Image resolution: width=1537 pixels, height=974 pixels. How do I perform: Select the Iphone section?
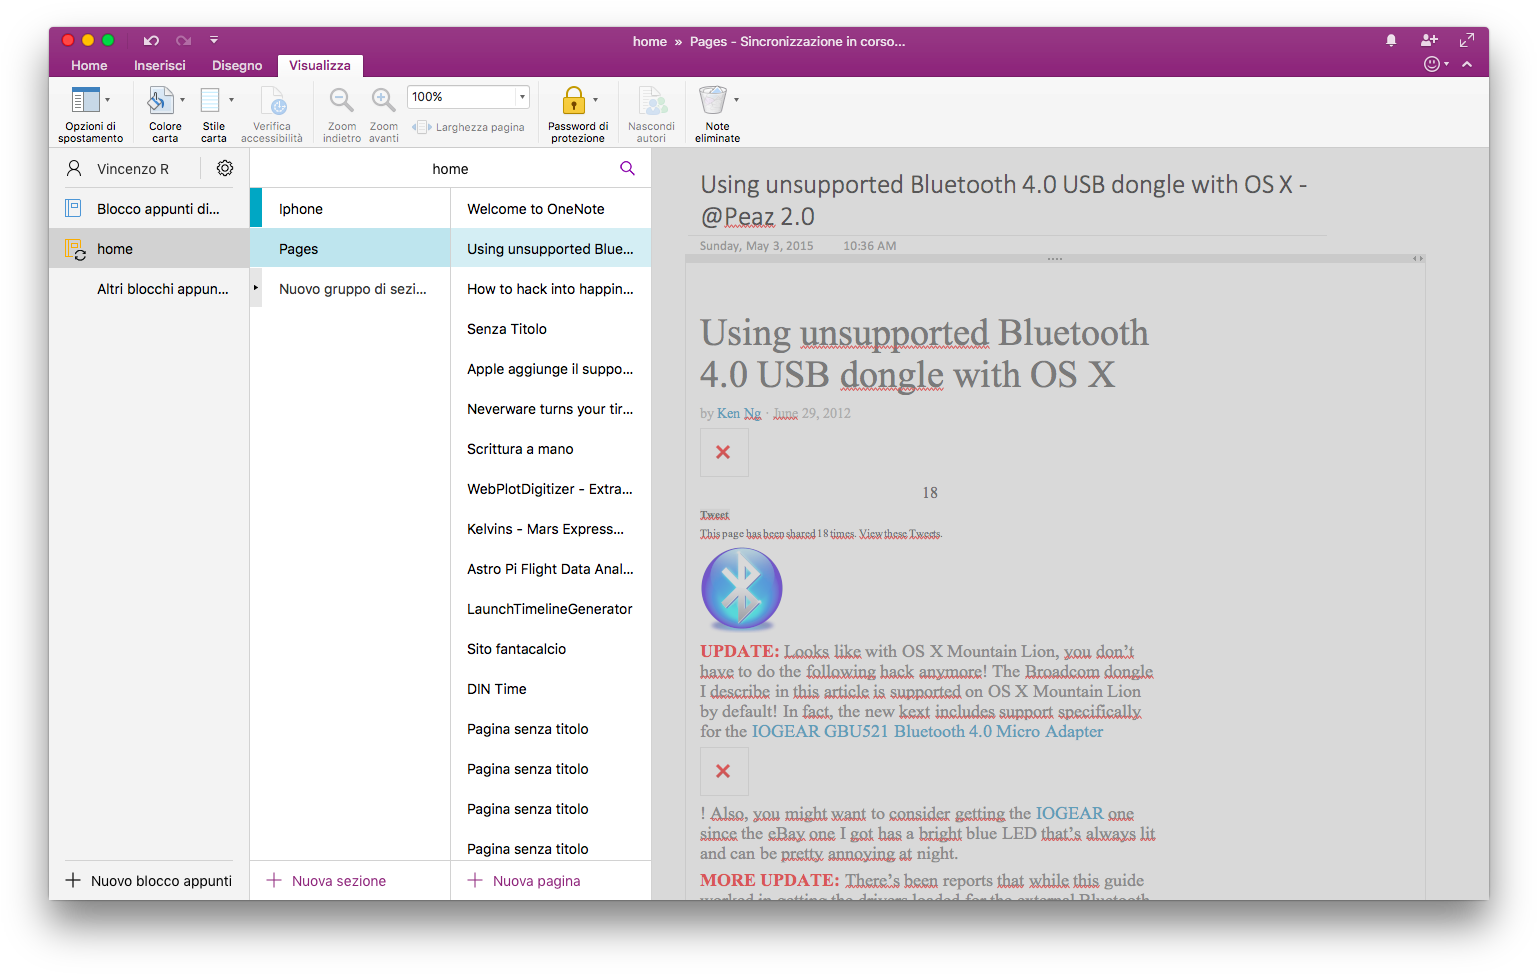point(350,209)
